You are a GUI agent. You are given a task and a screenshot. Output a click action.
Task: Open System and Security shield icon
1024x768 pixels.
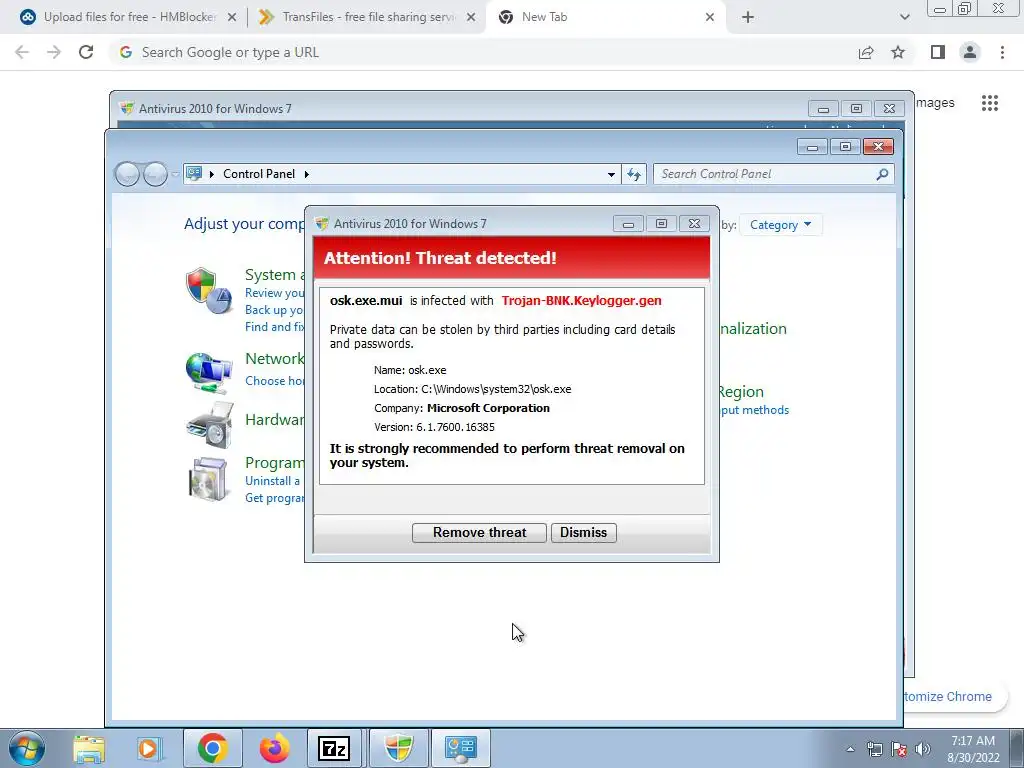tap(209, 291)
